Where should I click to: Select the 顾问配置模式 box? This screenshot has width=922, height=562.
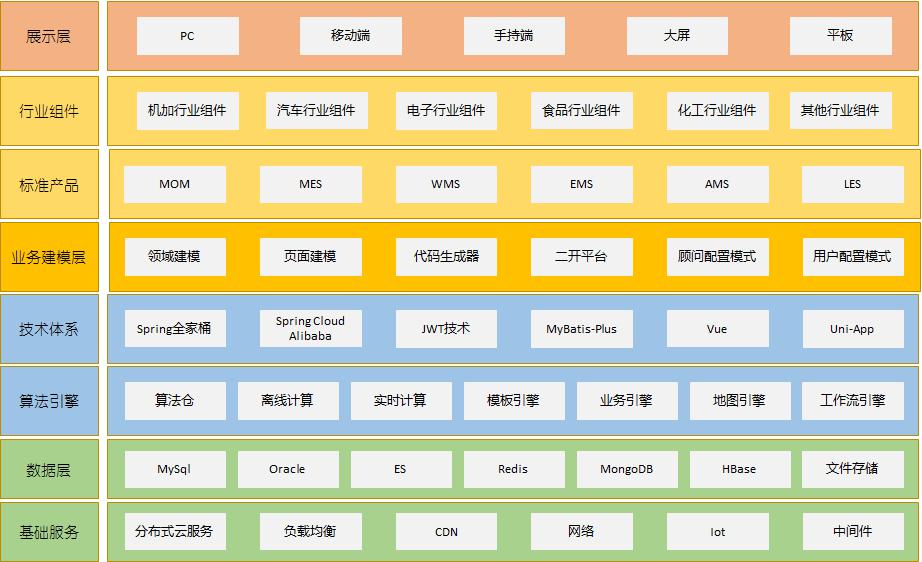[x=717, y=257]
